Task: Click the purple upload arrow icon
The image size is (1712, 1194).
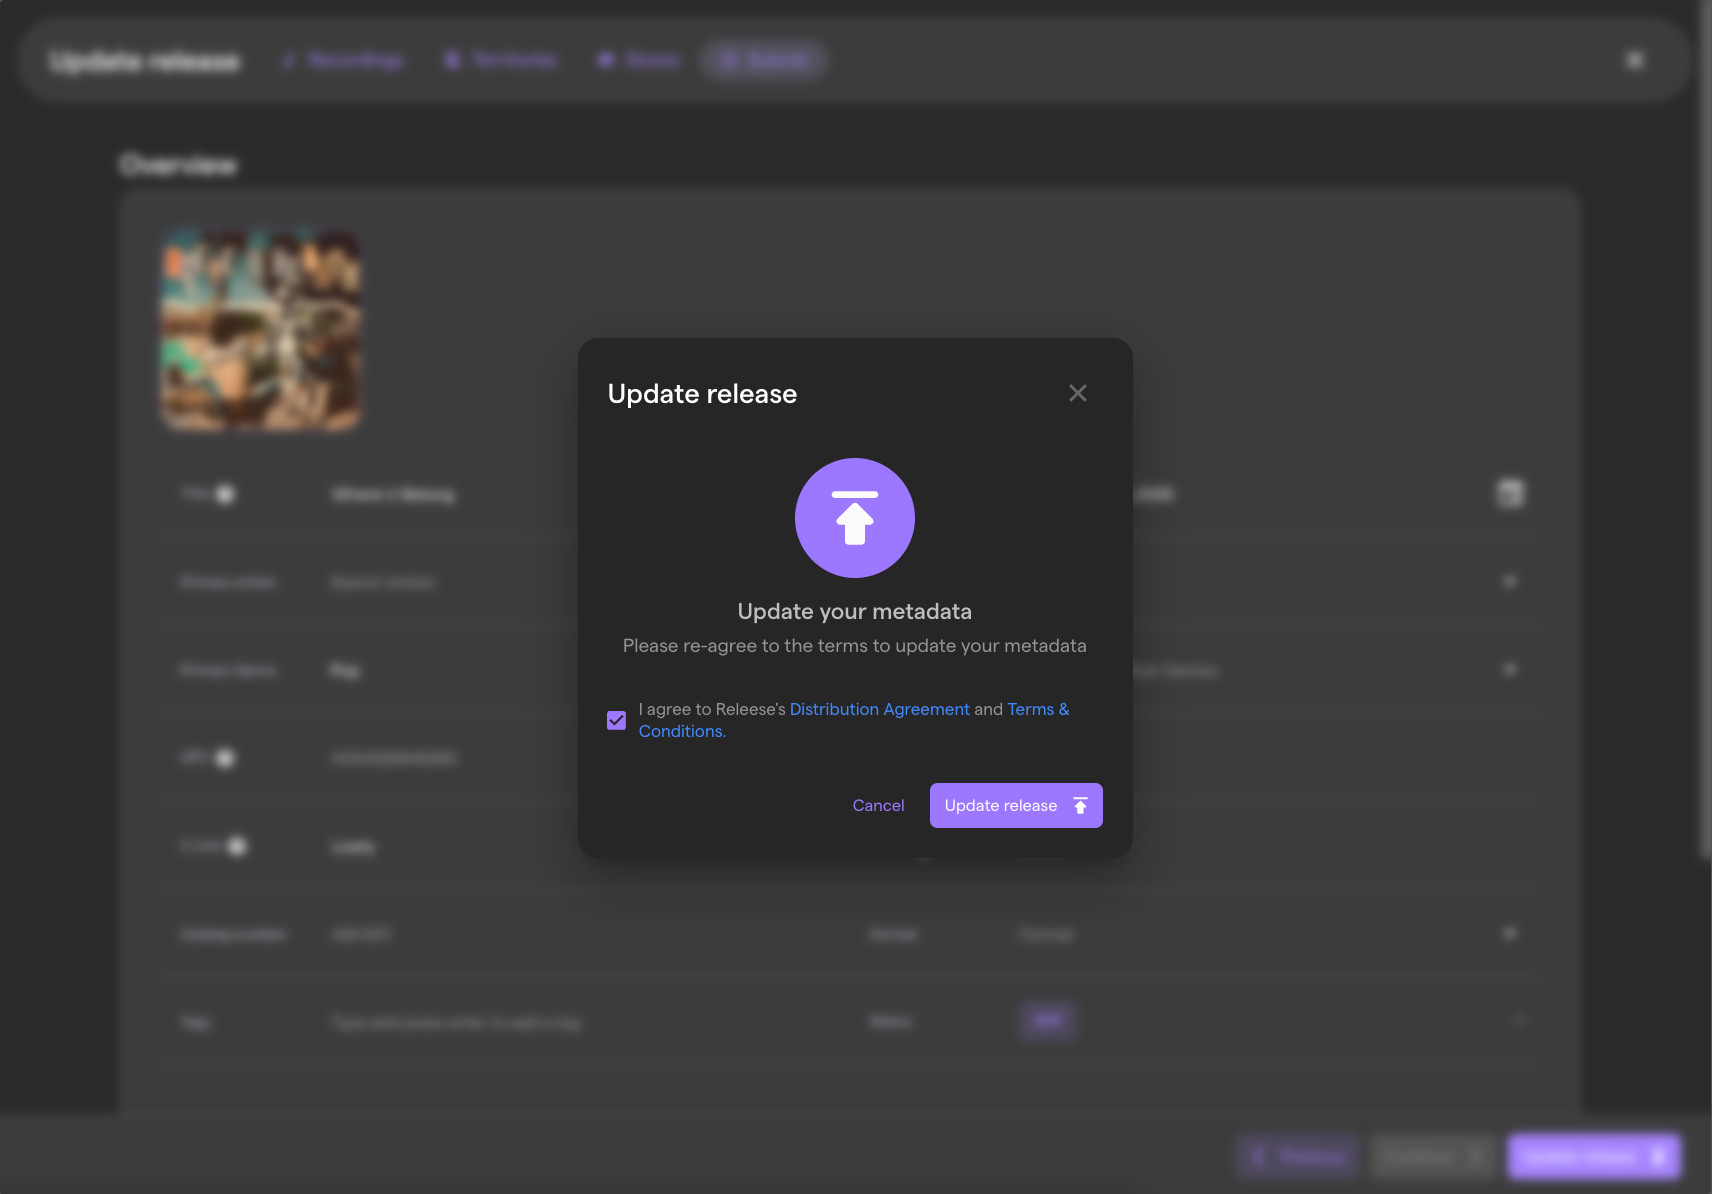Action: [854, 518]
